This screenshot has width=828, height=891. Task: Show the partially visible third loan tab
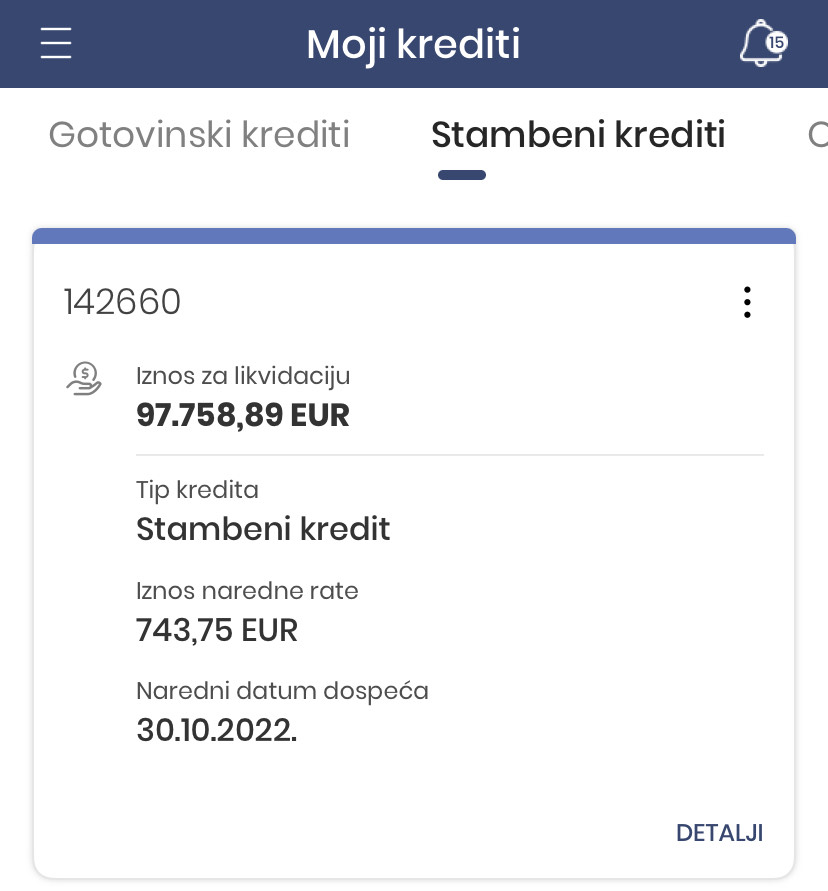[816, 134]
